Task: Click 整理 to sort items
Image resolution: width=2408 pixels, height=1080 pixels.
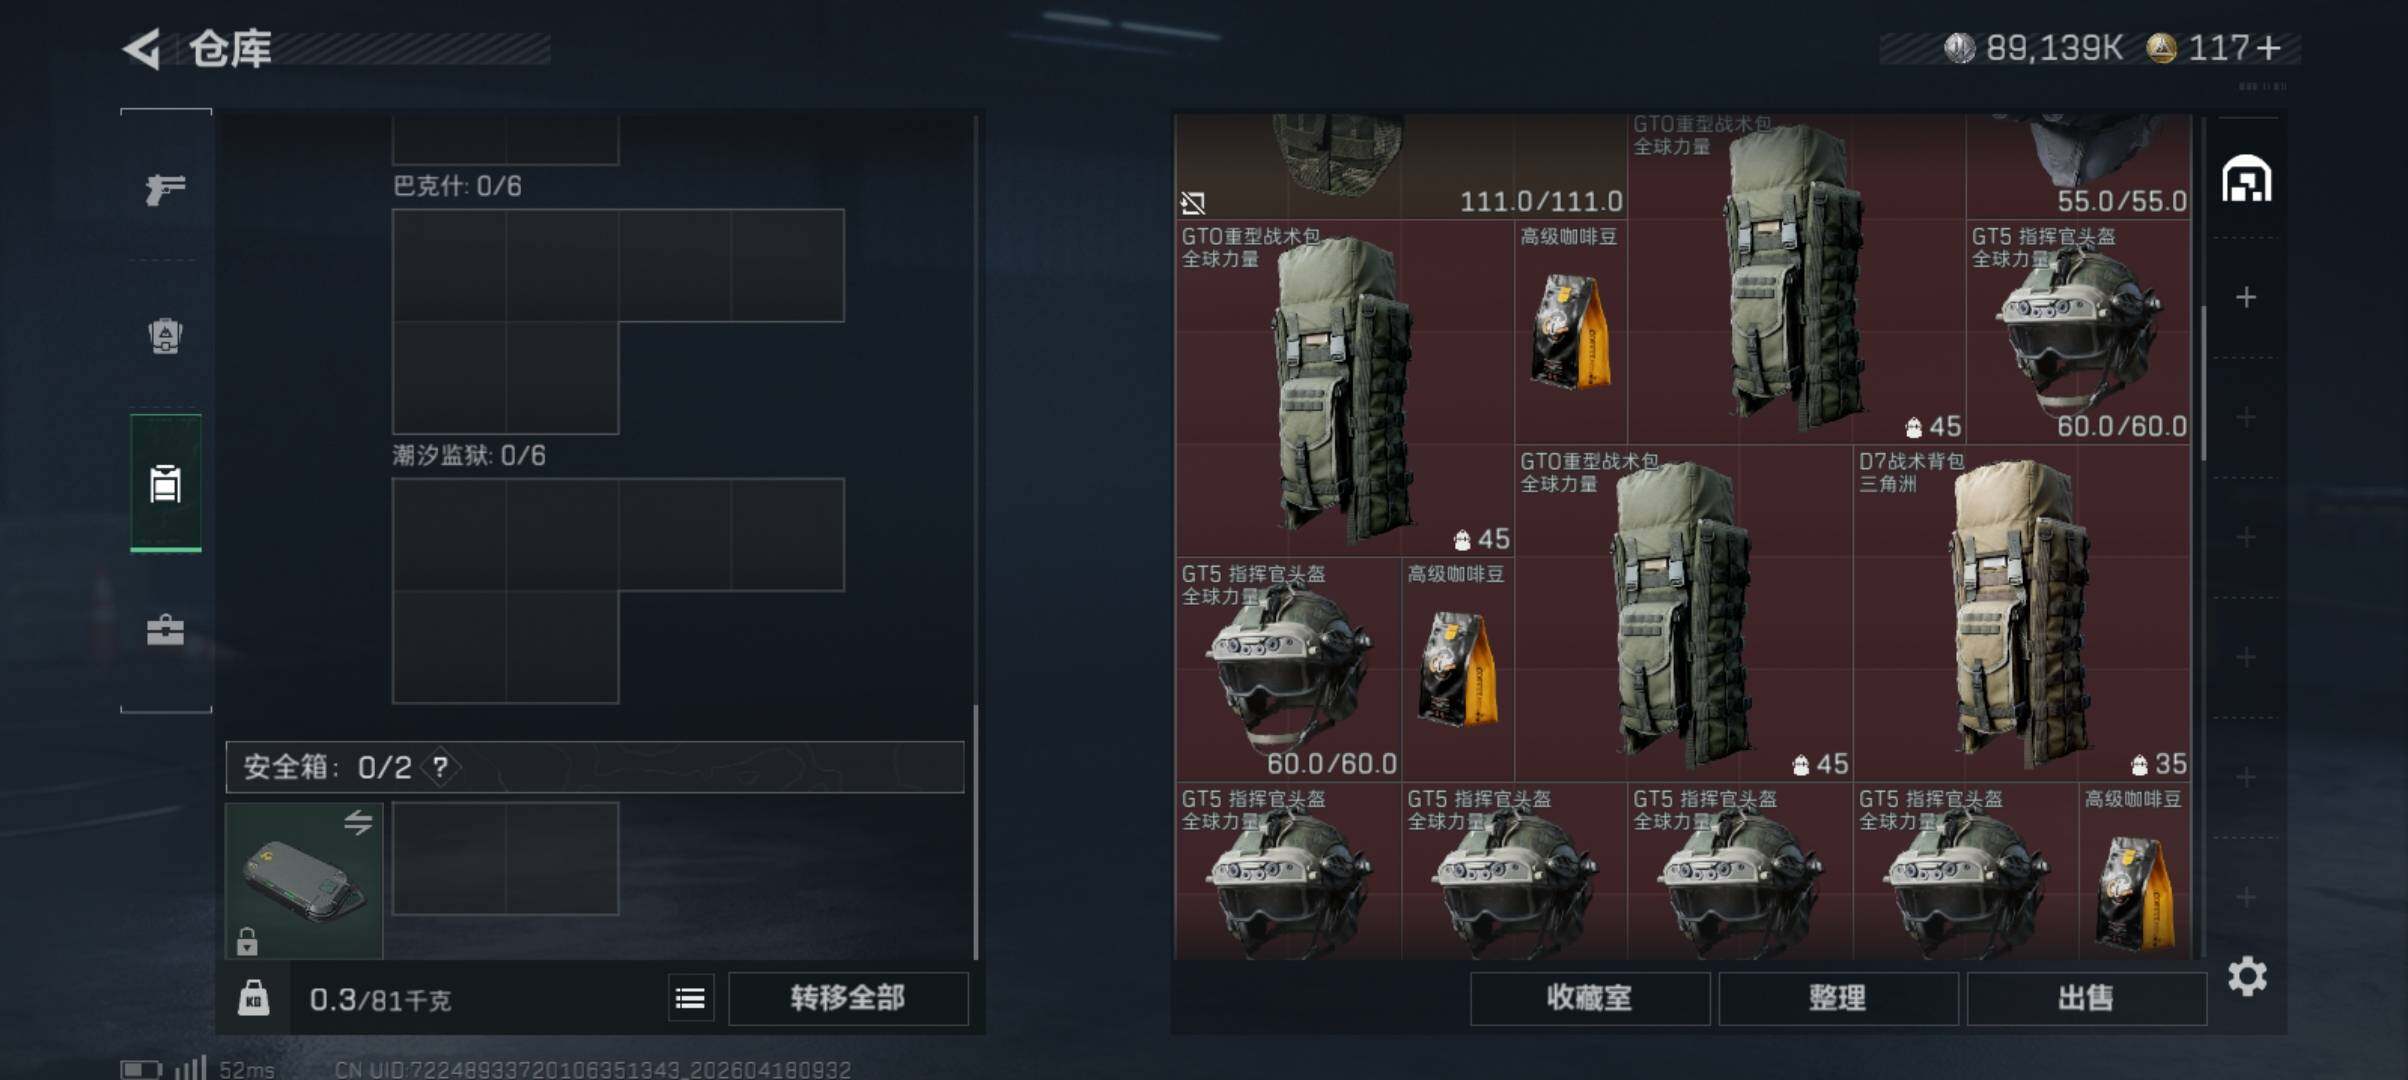Action: (1838, 998)
